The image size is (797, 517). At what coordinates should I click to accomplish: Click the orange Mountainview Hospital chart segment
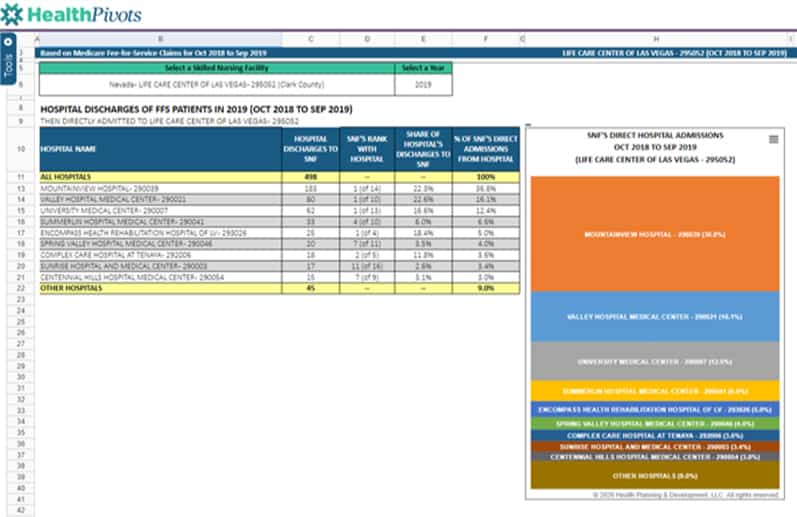click(x=655, y=234)
